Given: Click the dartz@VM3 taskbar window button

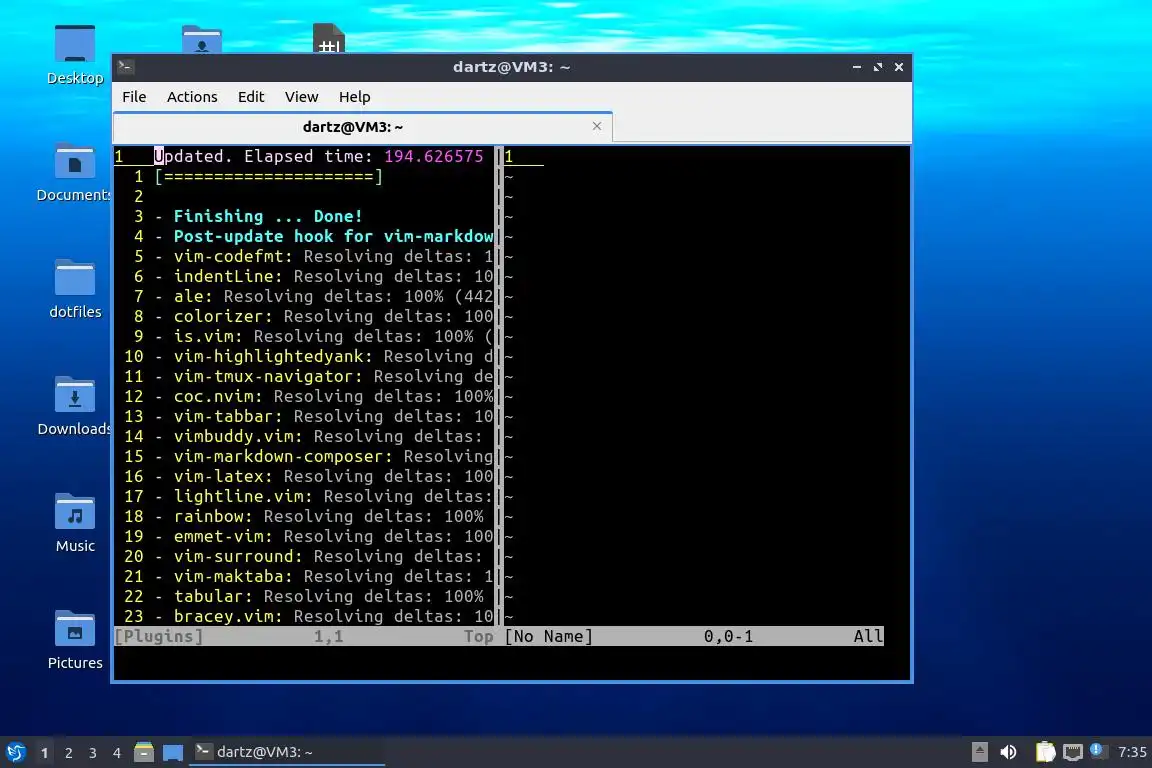Looking at the screenshot, I should [287, 752].
